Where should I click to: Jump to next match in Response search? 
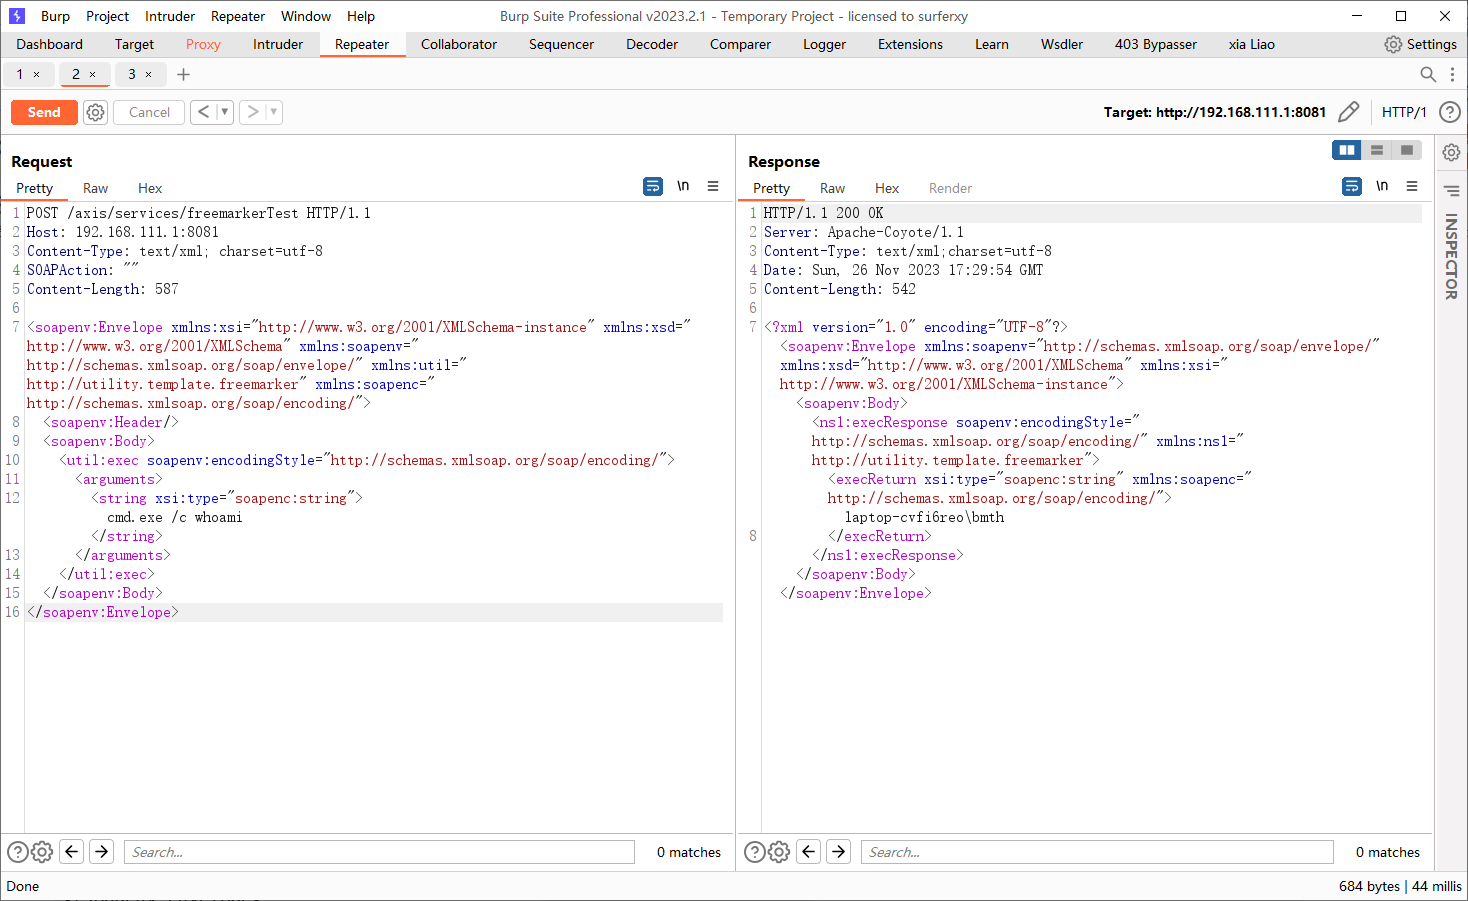pos(839,852)
